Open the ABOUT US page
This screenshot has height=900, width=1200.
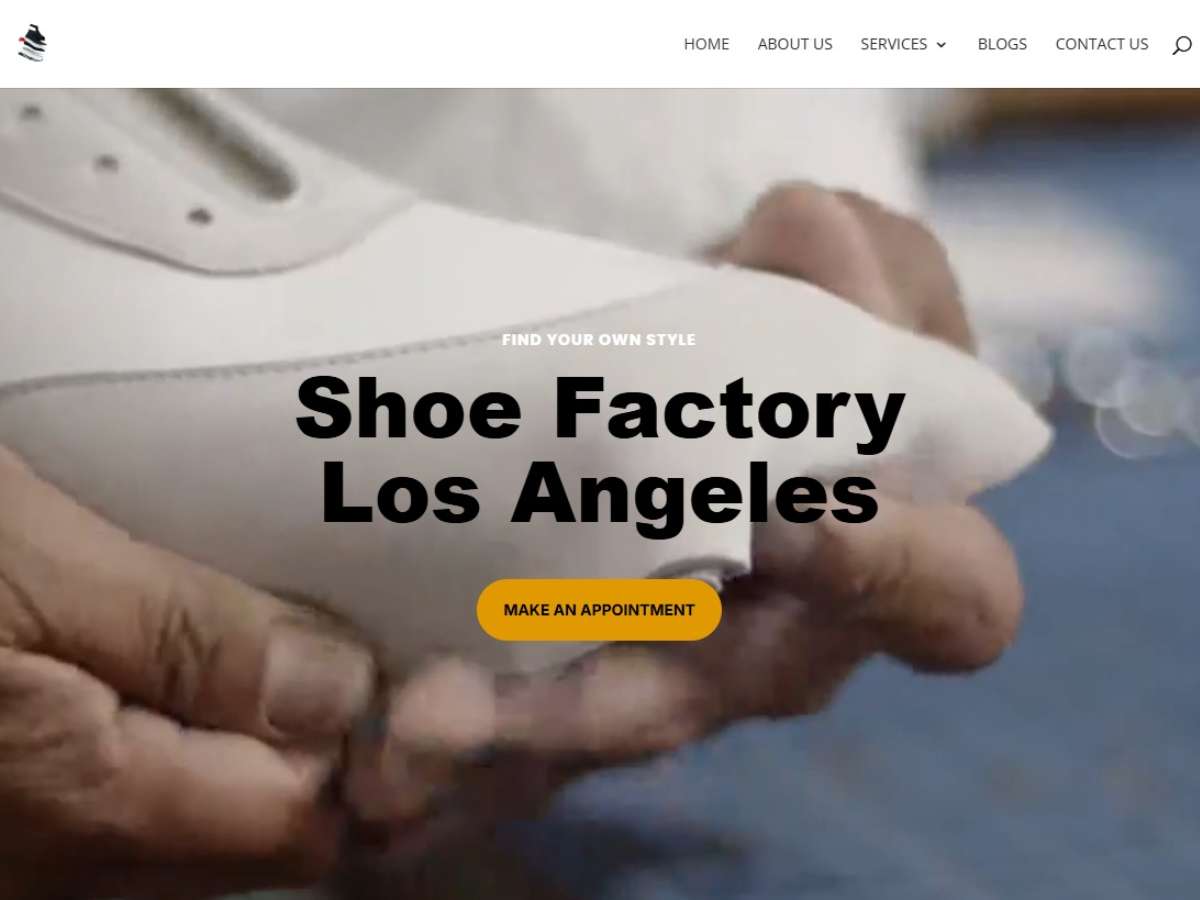pyautogui.click(x=795, y=44)
